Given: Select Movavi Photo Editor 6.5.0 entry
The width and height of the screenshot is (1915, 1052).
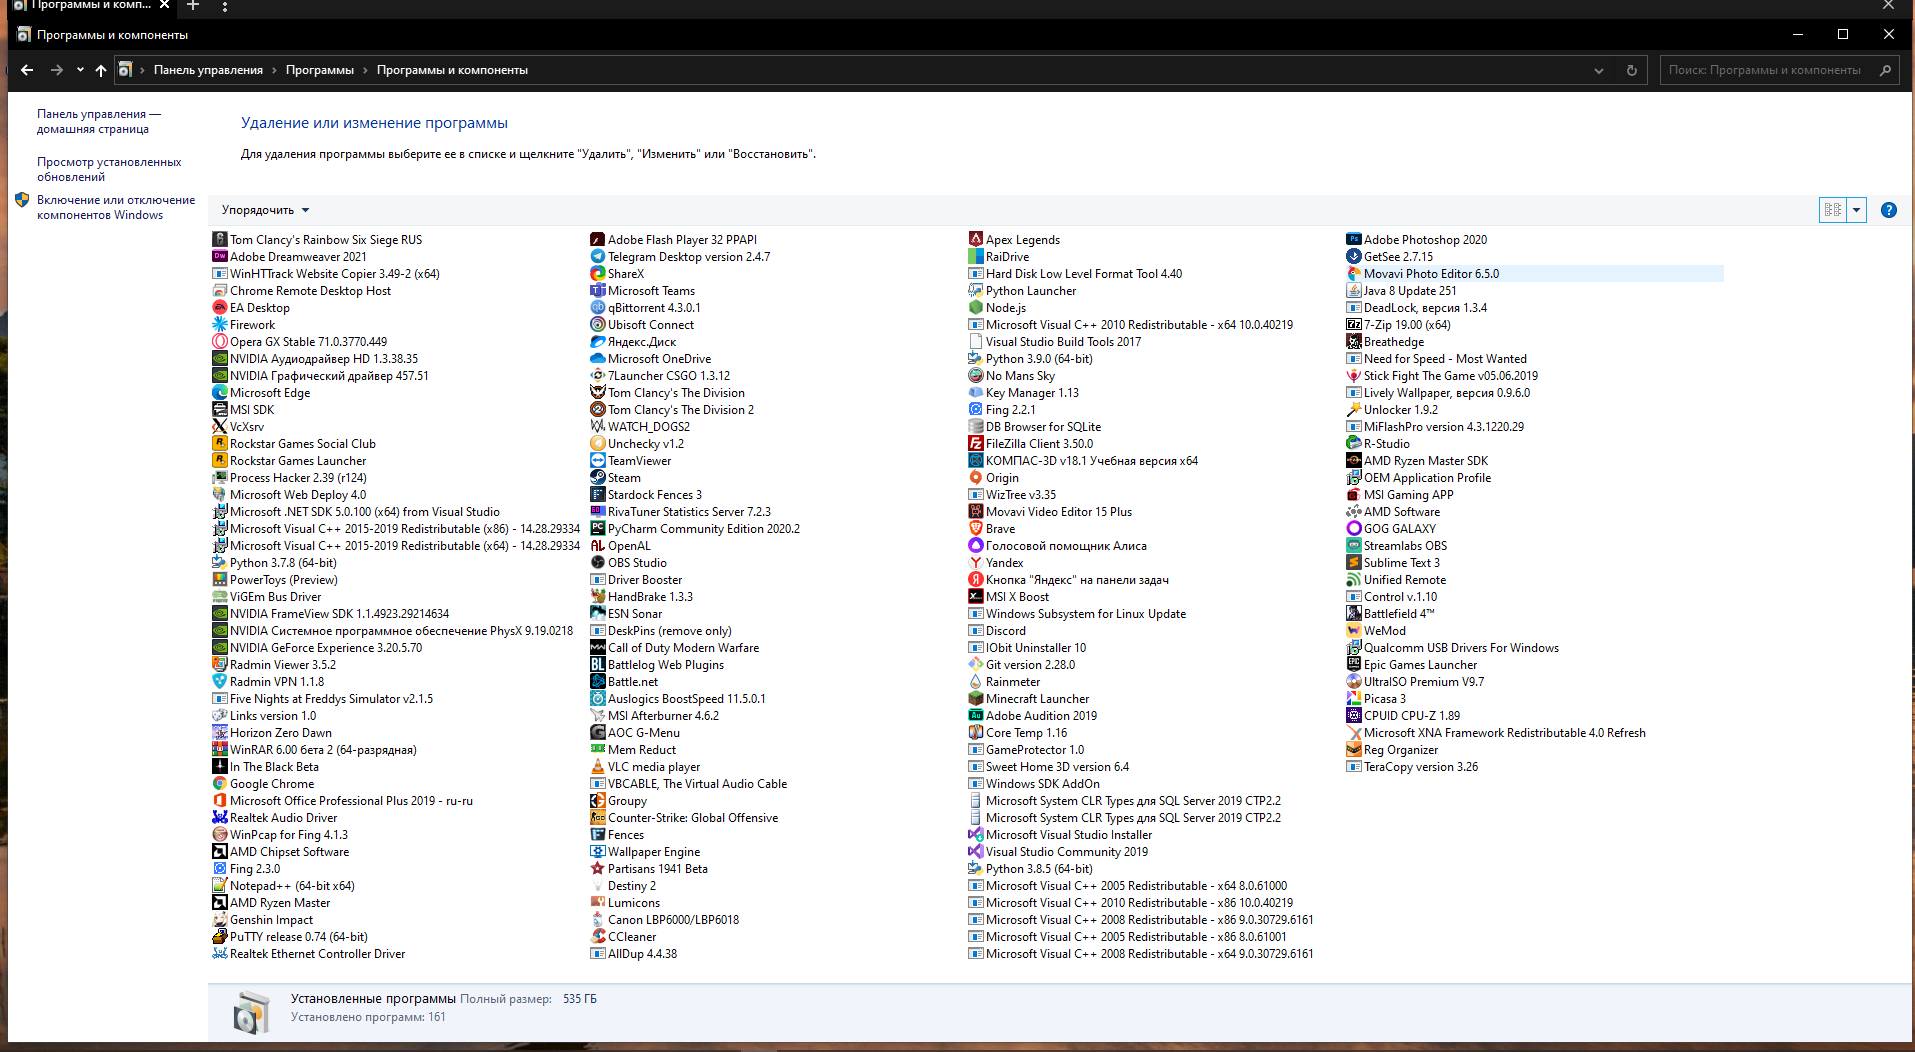Looking at the screenshot, I should [x=1534, y=274].
